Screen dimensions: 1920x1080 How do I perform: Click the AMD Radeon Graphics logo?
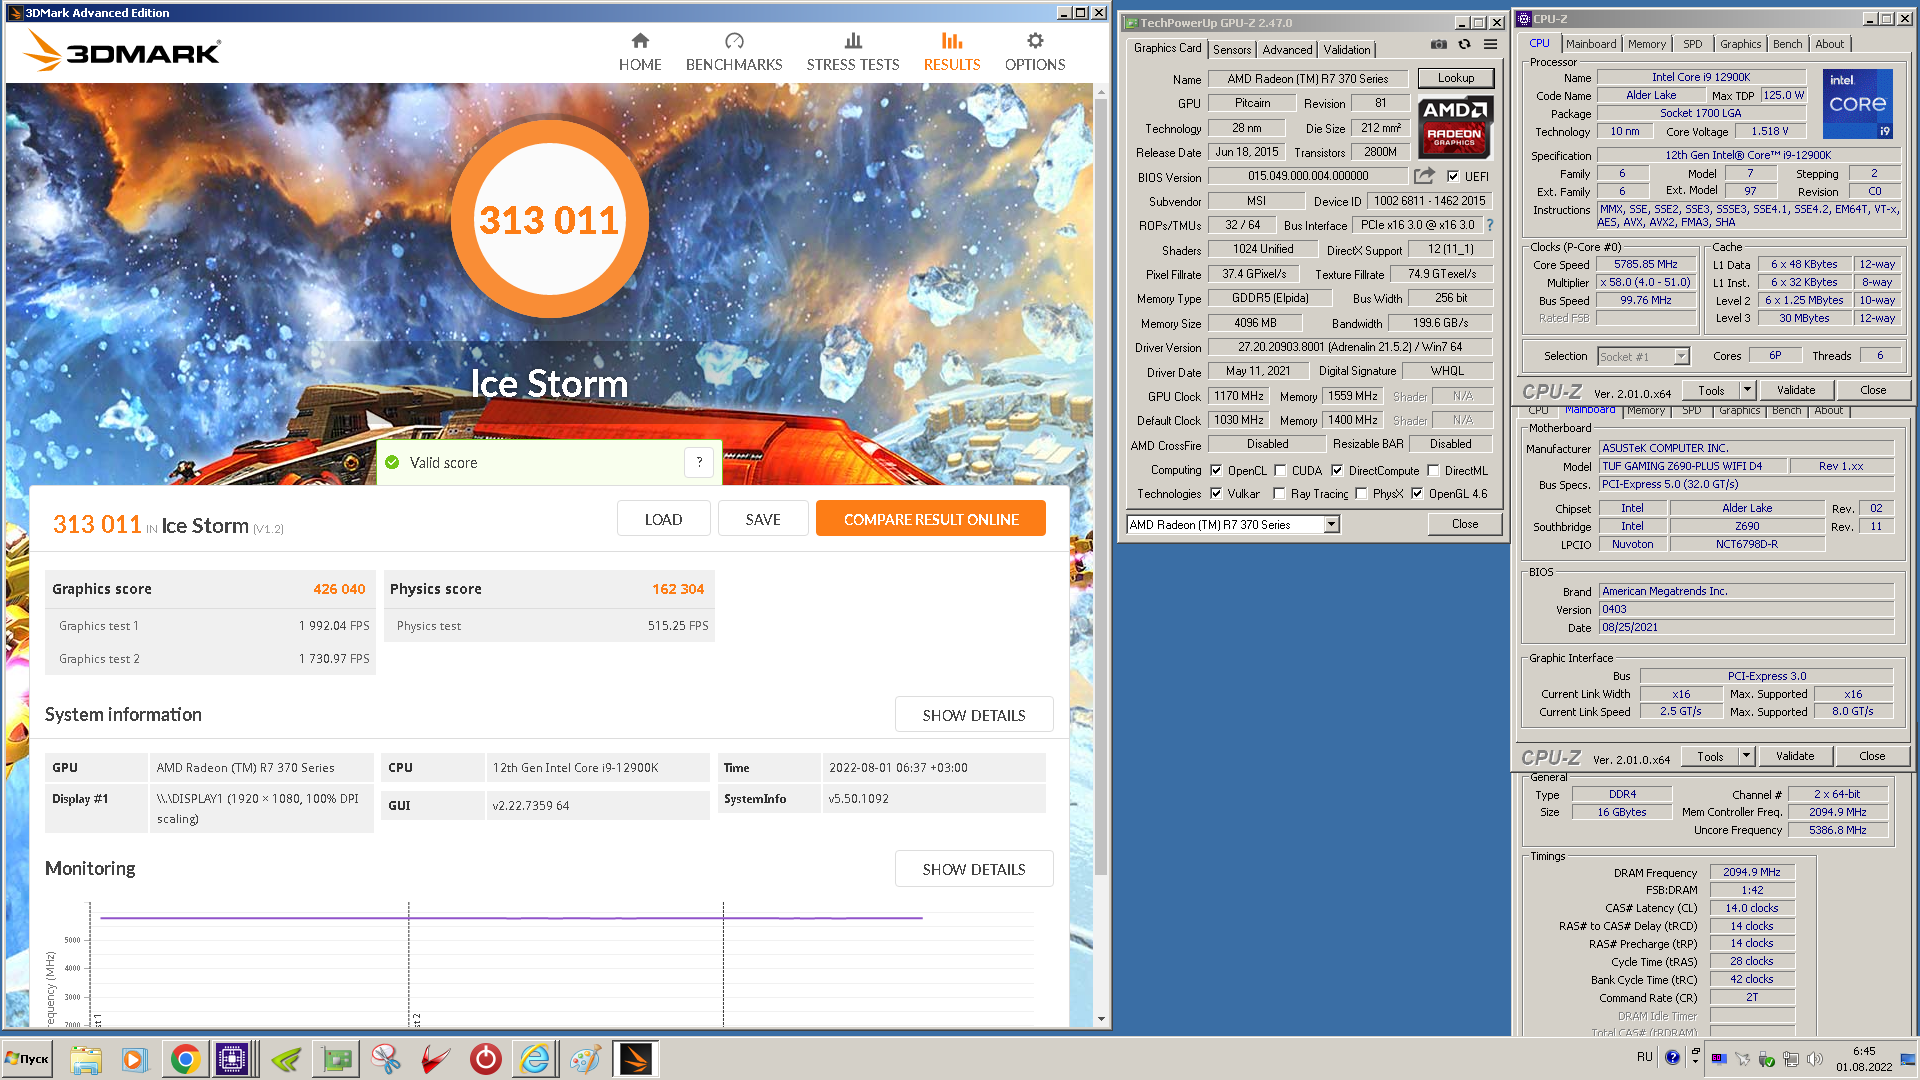(x=1455, y=127)
